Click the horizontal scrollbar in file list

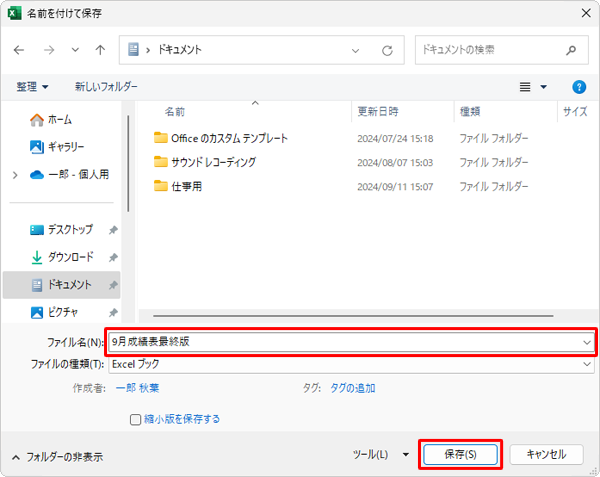(x=353, y=316)
